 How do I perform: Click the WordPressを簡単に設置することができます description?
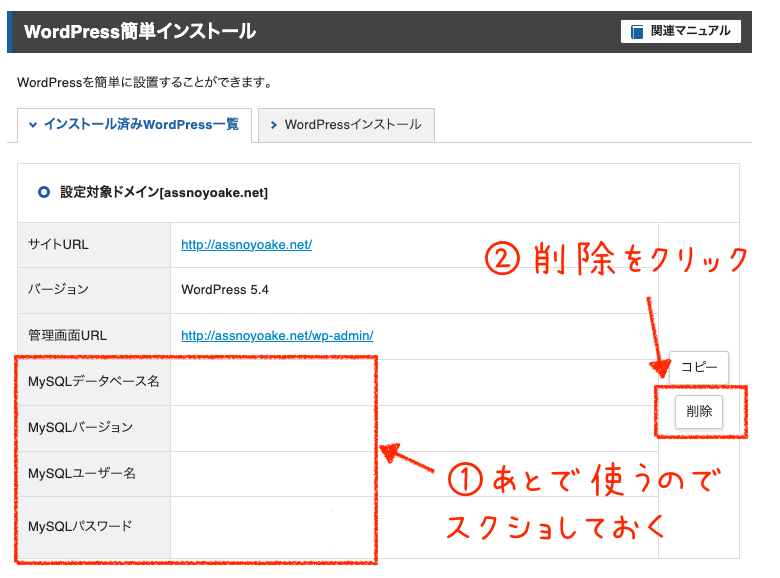click(x=145, y=82)
